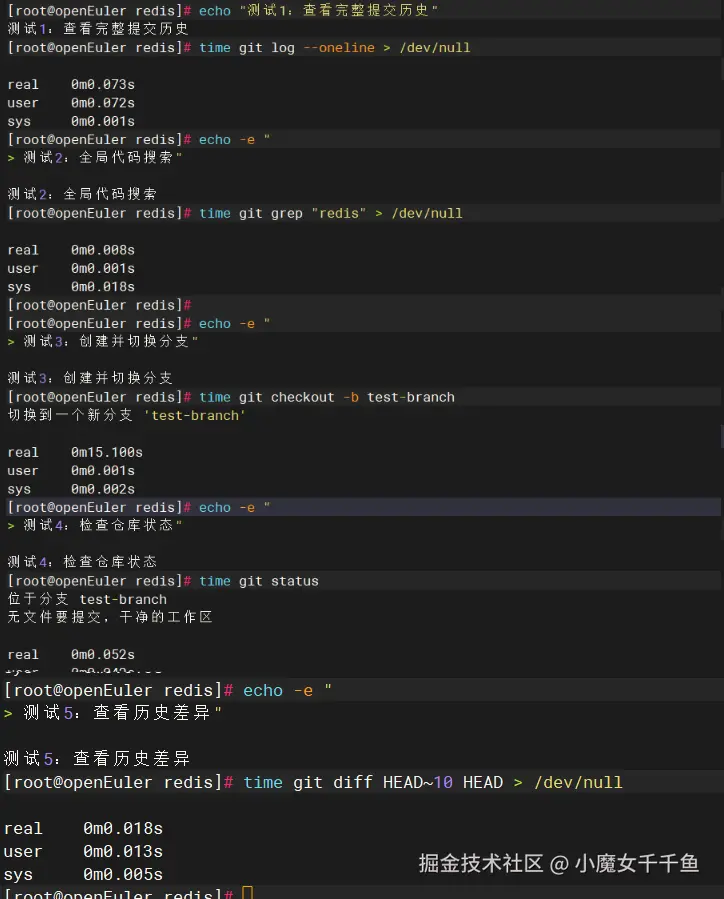Click continuation line '> 测试3：创建并切换分支"'
The height and width of the screenshot is (899, 724).
(x=103, y=341)
